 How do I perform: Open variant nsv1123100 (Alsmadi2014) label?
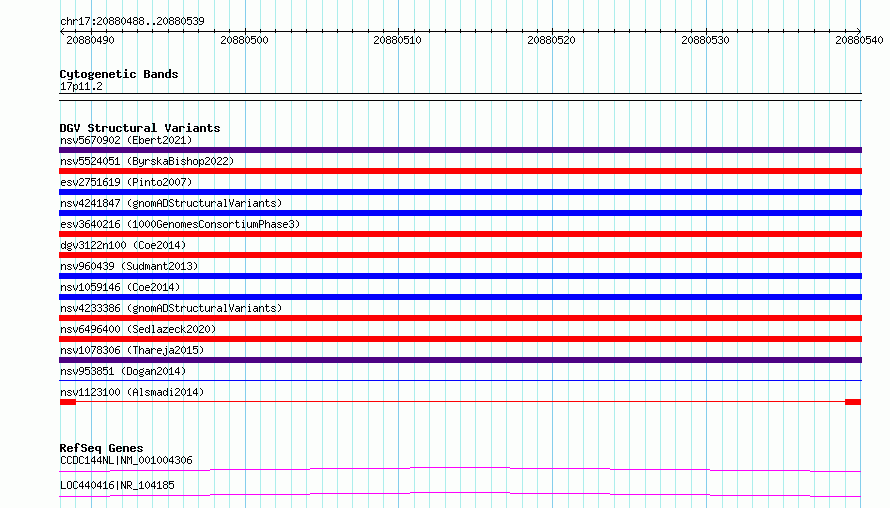coord(132,392)
